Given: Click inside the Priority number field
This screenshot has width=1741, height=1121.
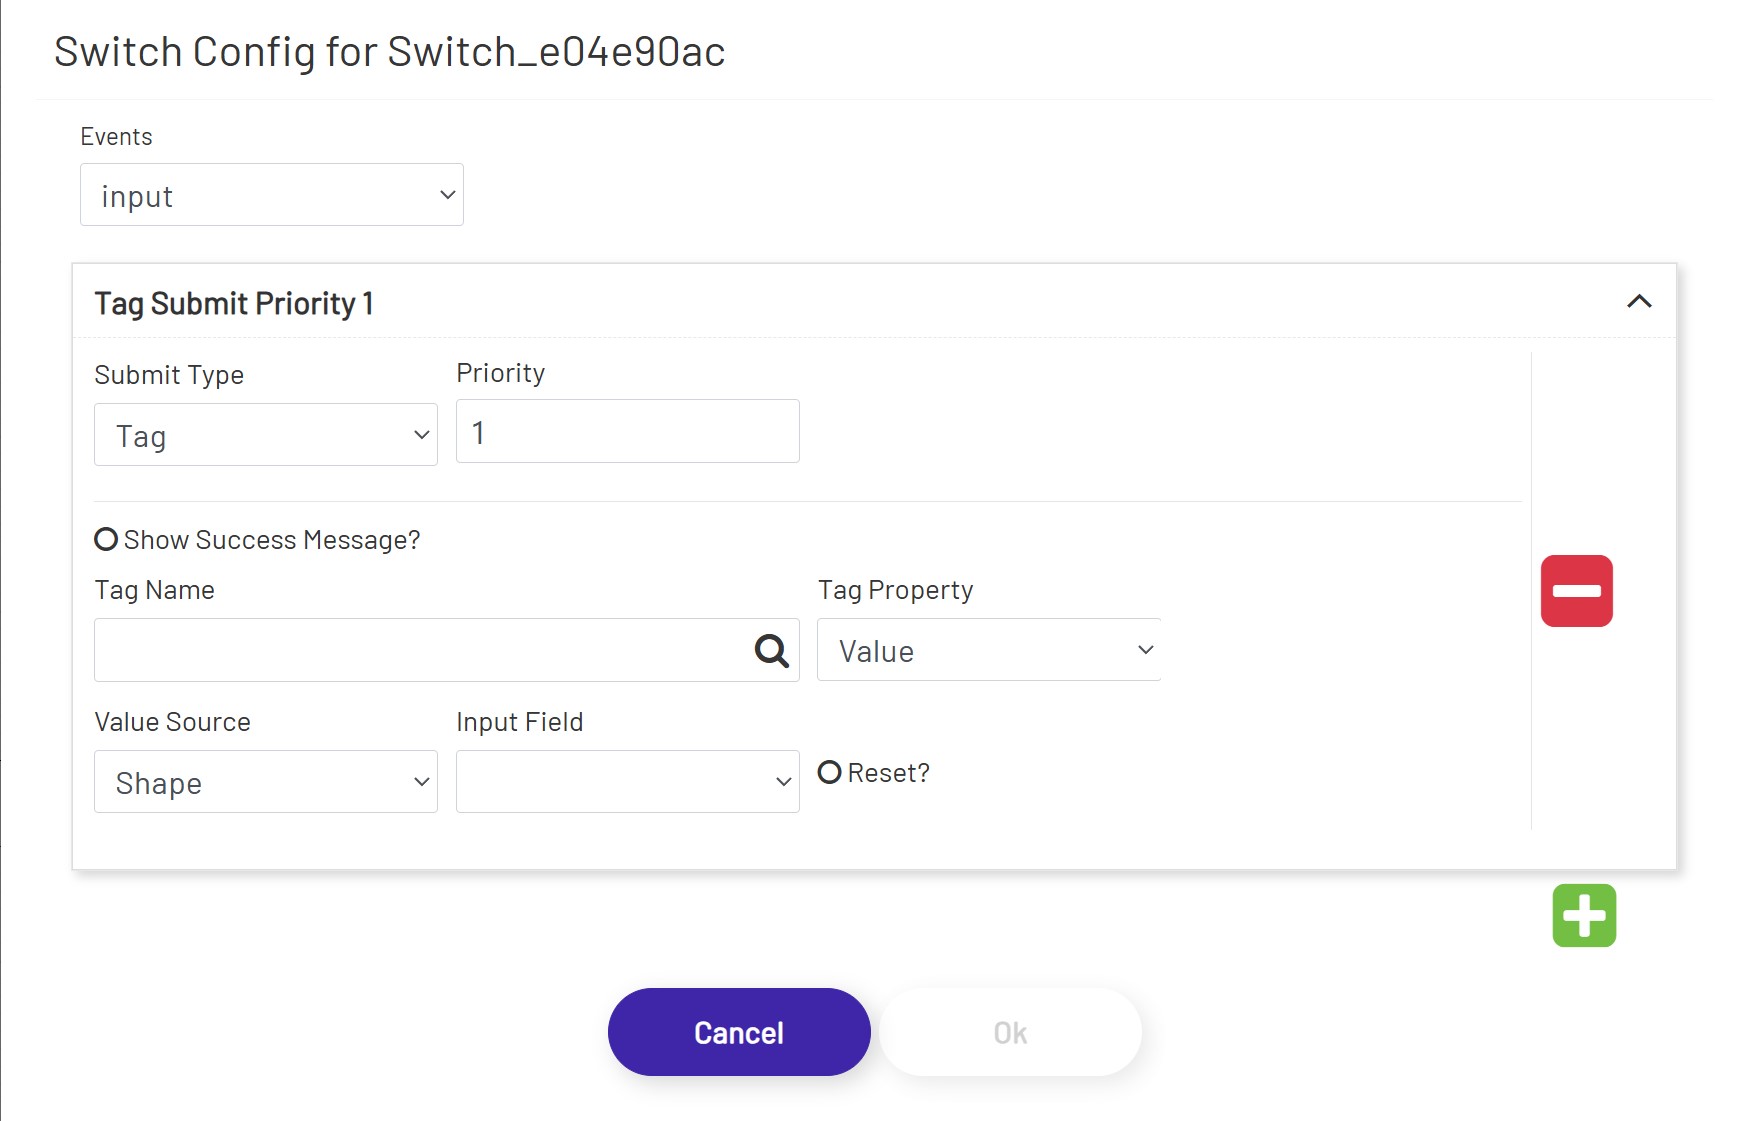Looking at the screenshot, I should tap(627, 431).
